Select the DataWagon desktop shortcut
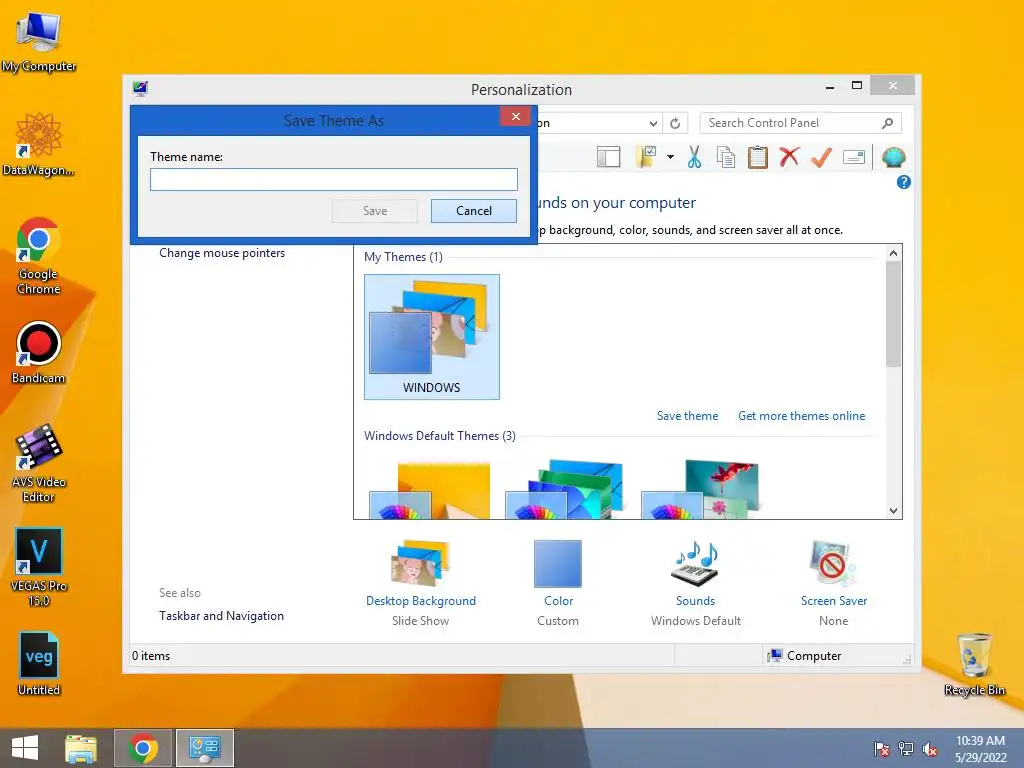 [x=39, y=145]
